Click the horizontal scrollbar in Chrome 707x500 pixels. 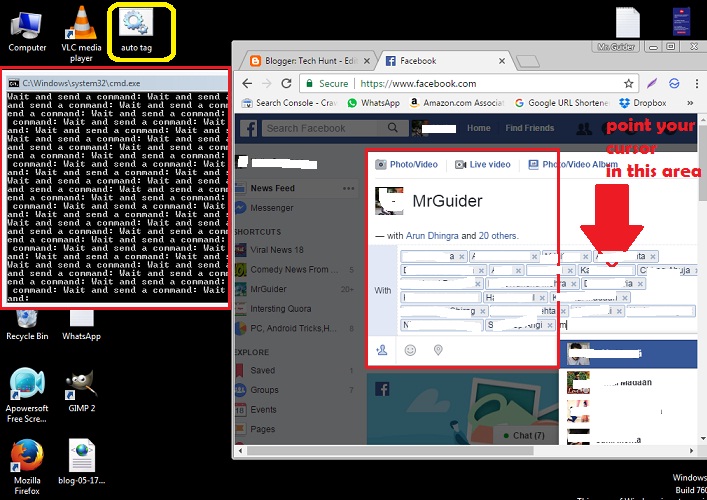390,450
